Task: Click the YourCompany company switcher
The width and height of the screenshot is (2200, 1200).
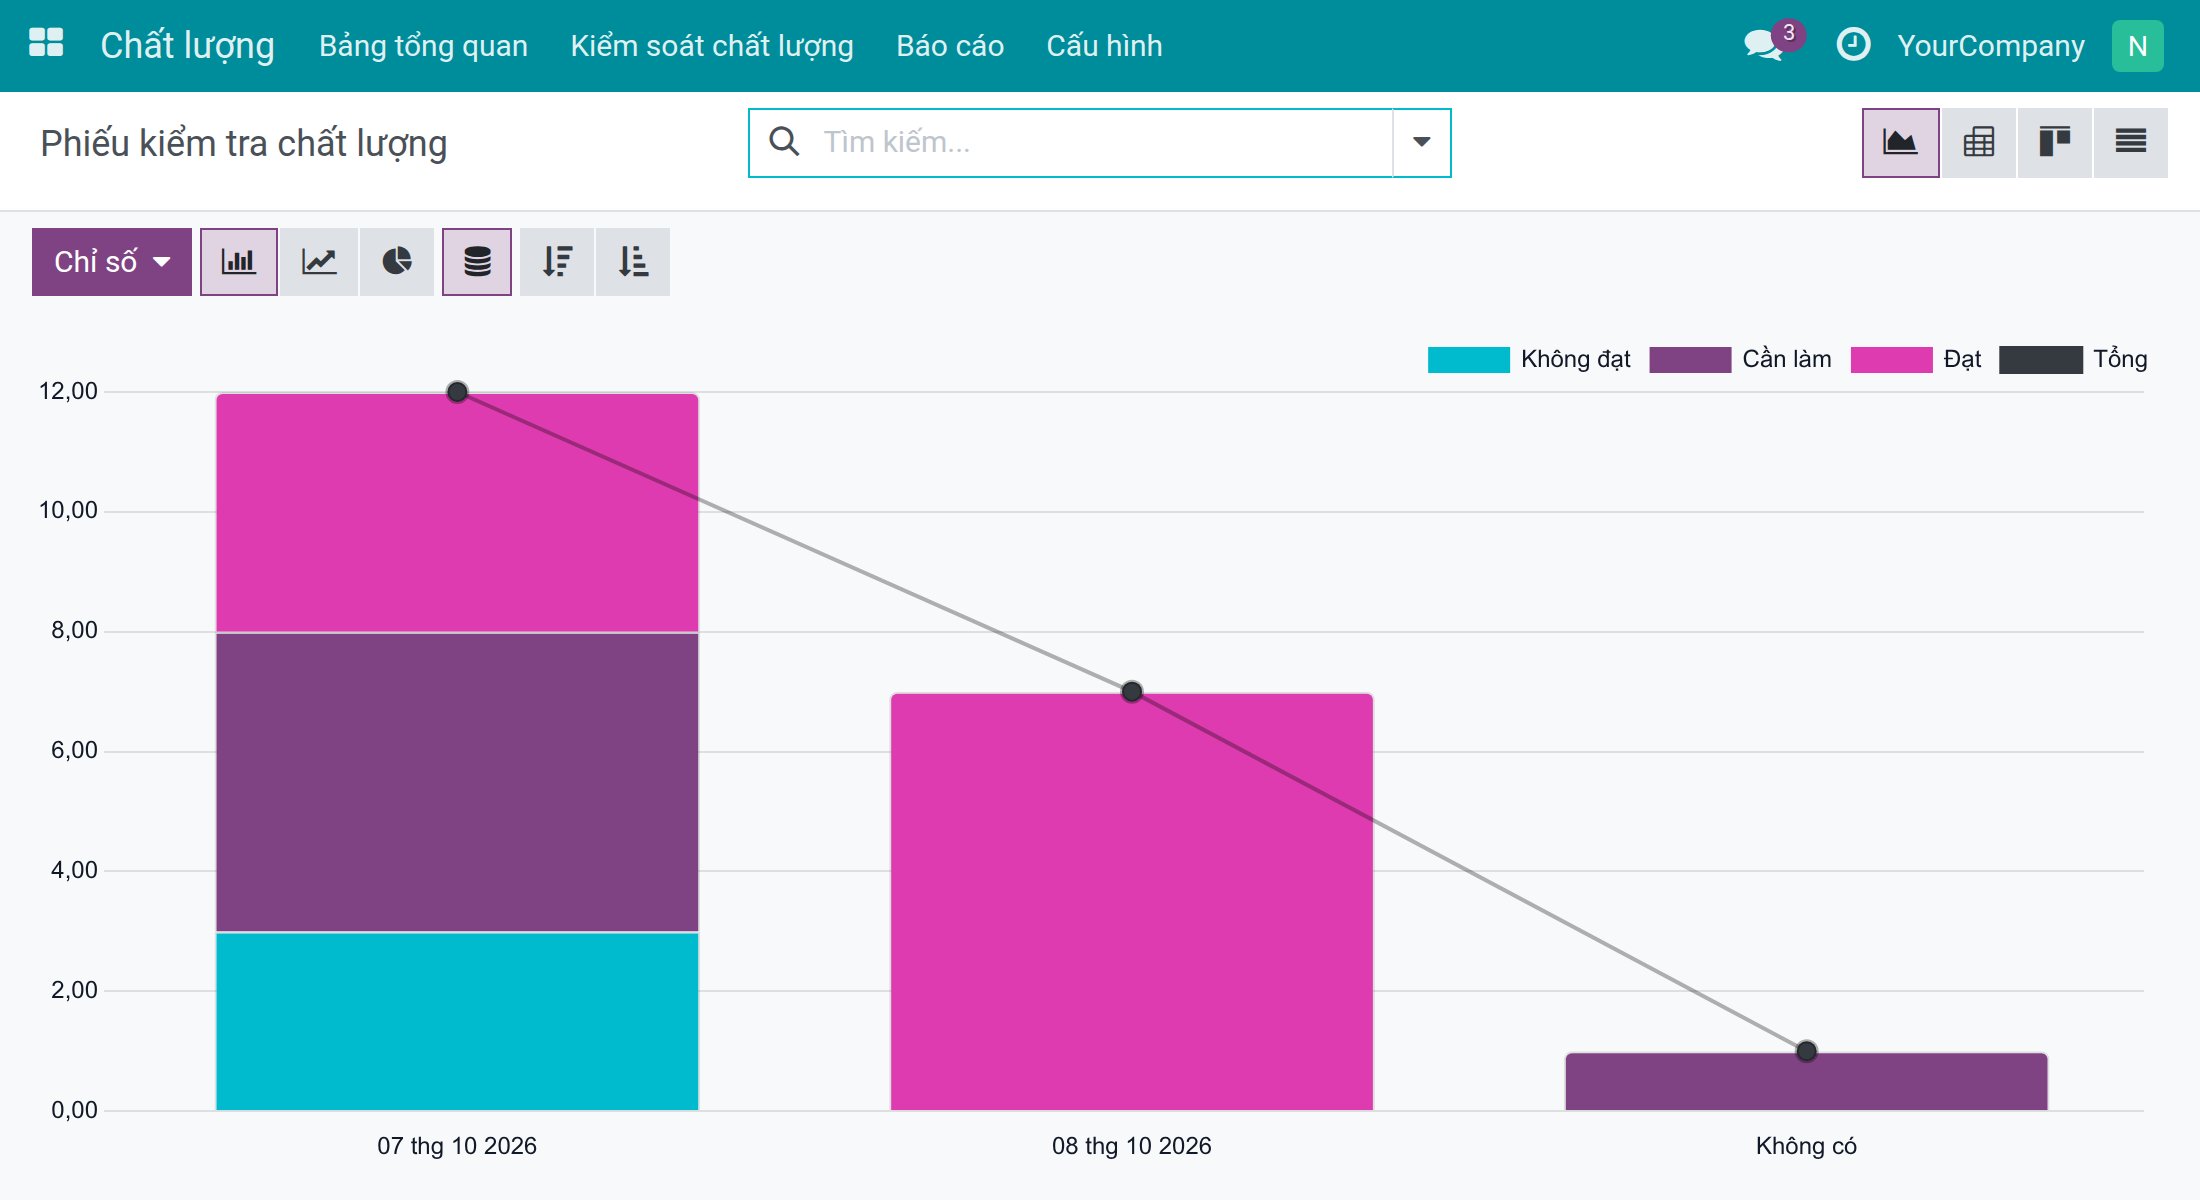Action: [1991, 46]
